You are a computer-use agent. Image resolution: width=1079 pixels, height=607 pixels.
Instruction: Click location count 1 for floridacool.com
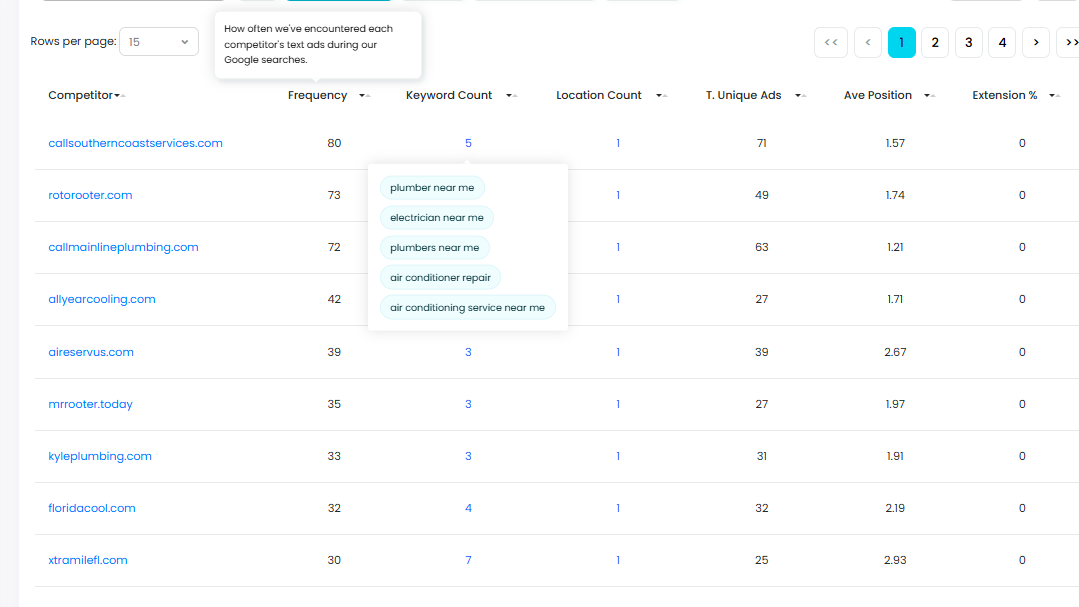618,508
